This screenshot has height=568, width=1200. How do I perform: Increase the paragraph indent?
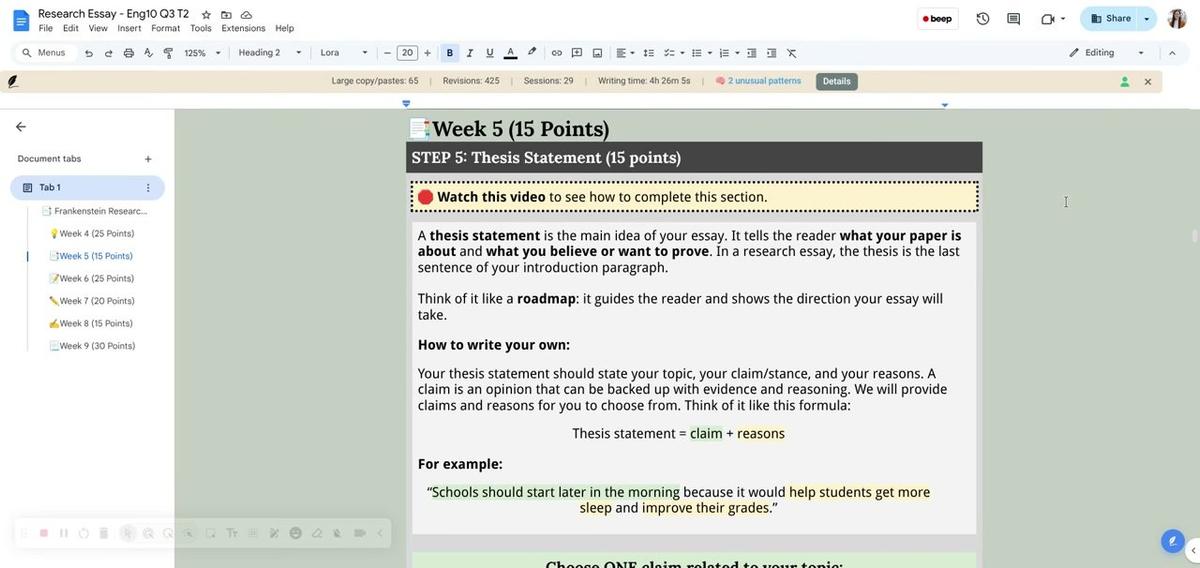[771, 53]
